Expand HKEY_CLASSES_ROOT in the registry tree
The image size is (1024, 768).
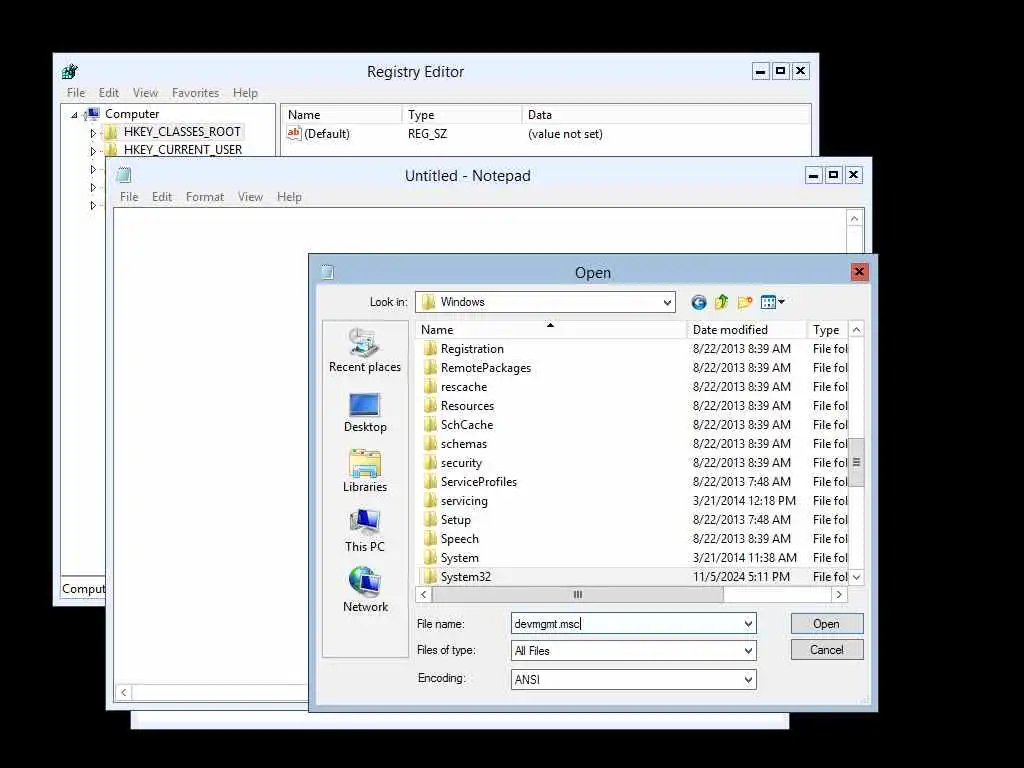93,133
